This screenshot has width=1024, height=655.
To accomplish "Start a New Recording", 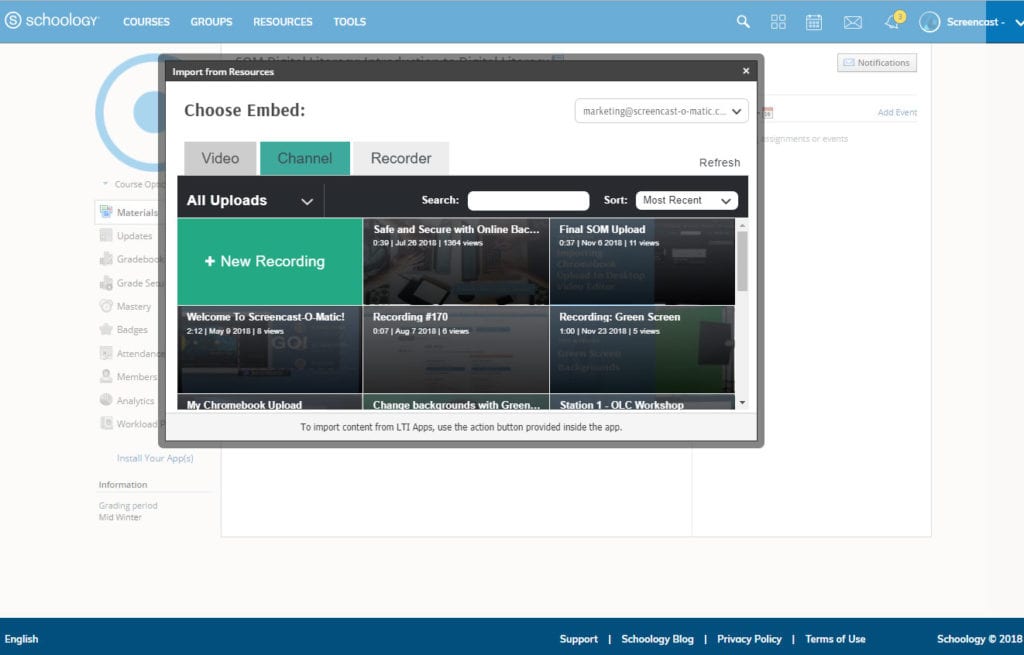I will click(270, 261).
